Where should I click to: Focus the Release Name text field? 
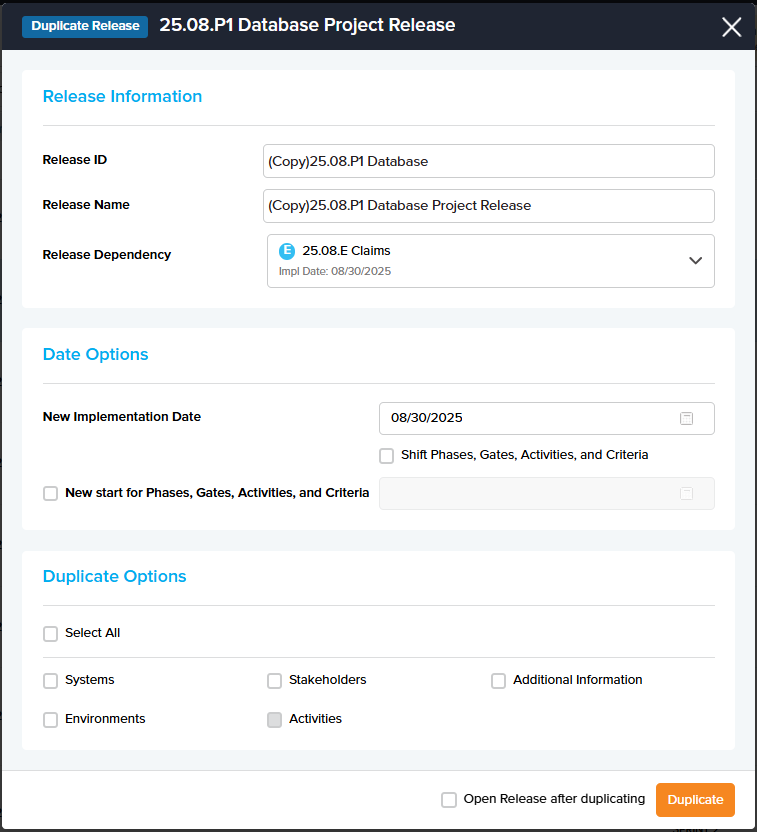[x=488, y=206]
